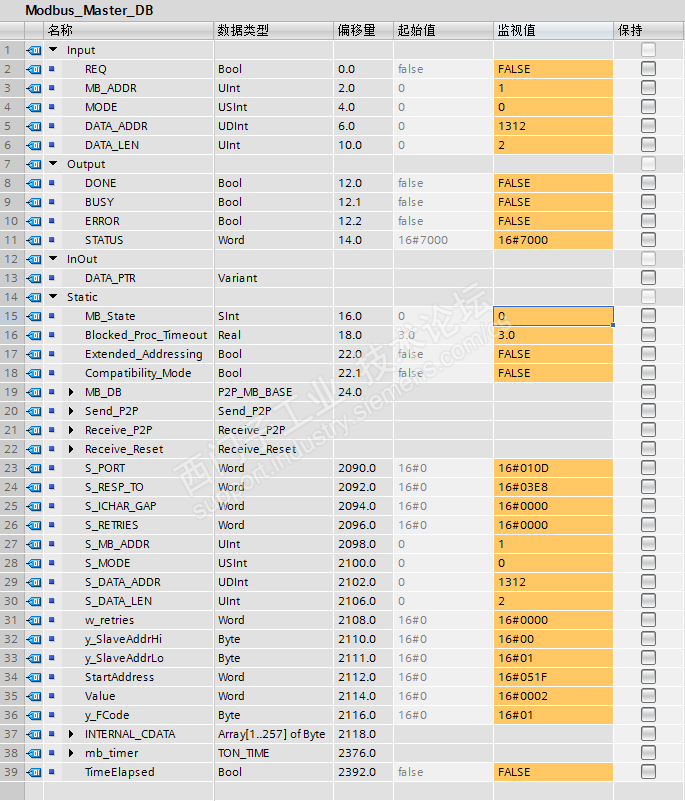Screen dimensions: 685x801
Task: Click the orange monitor value of S_PORT
Action: pos(553,468)
